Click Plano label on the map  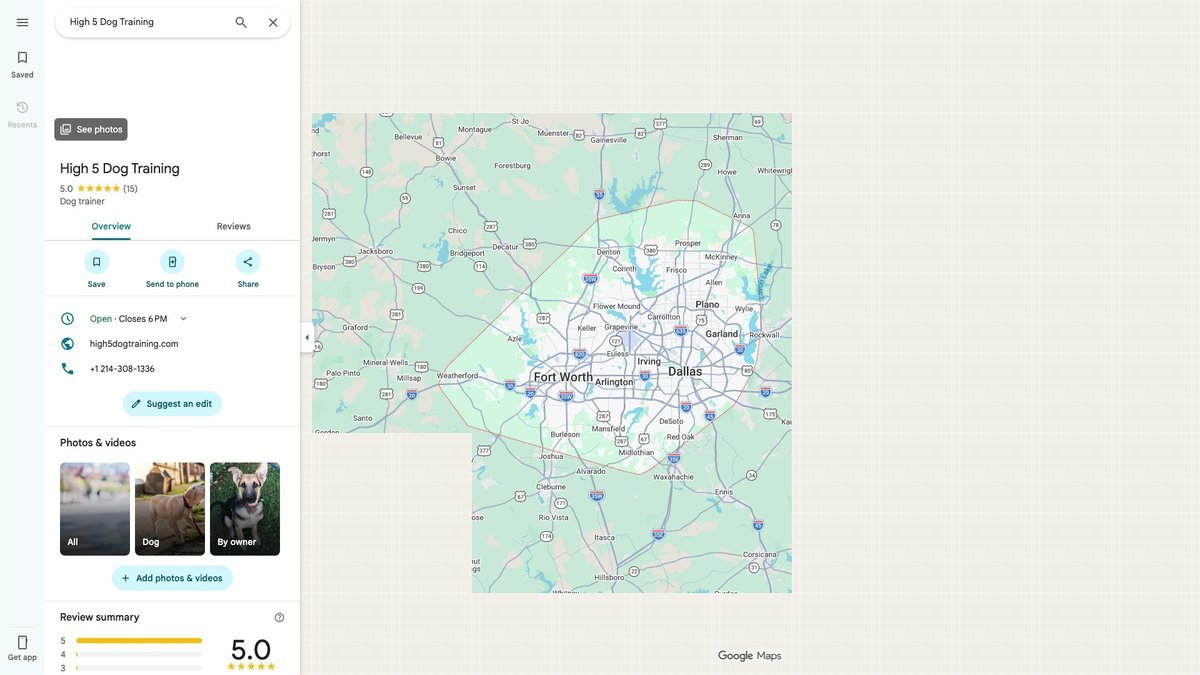[x=707, y=304]
